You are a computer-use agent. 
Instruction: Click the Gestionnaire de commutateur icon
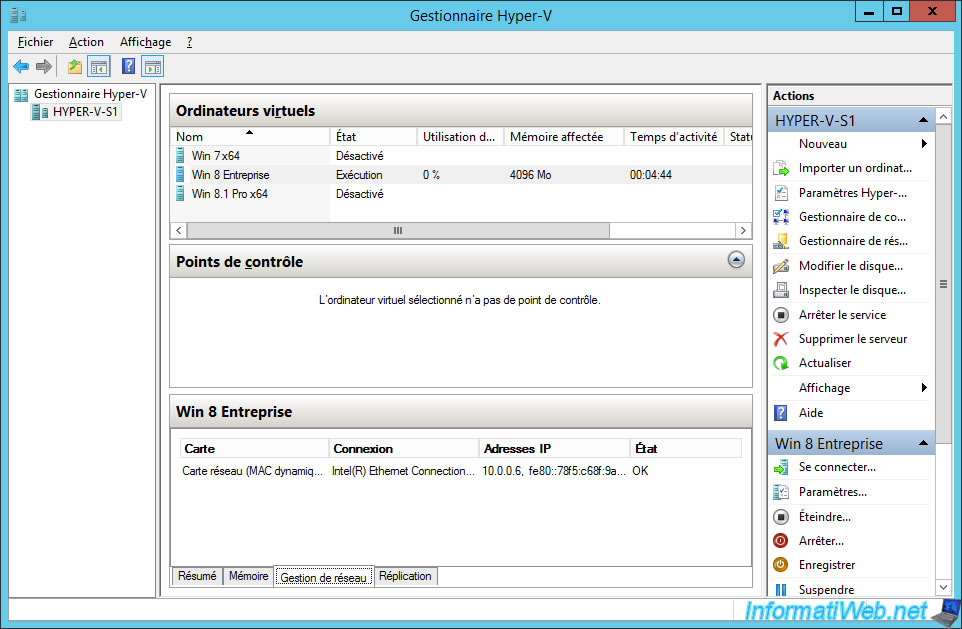pyautogui.click(x=780, y=217)
